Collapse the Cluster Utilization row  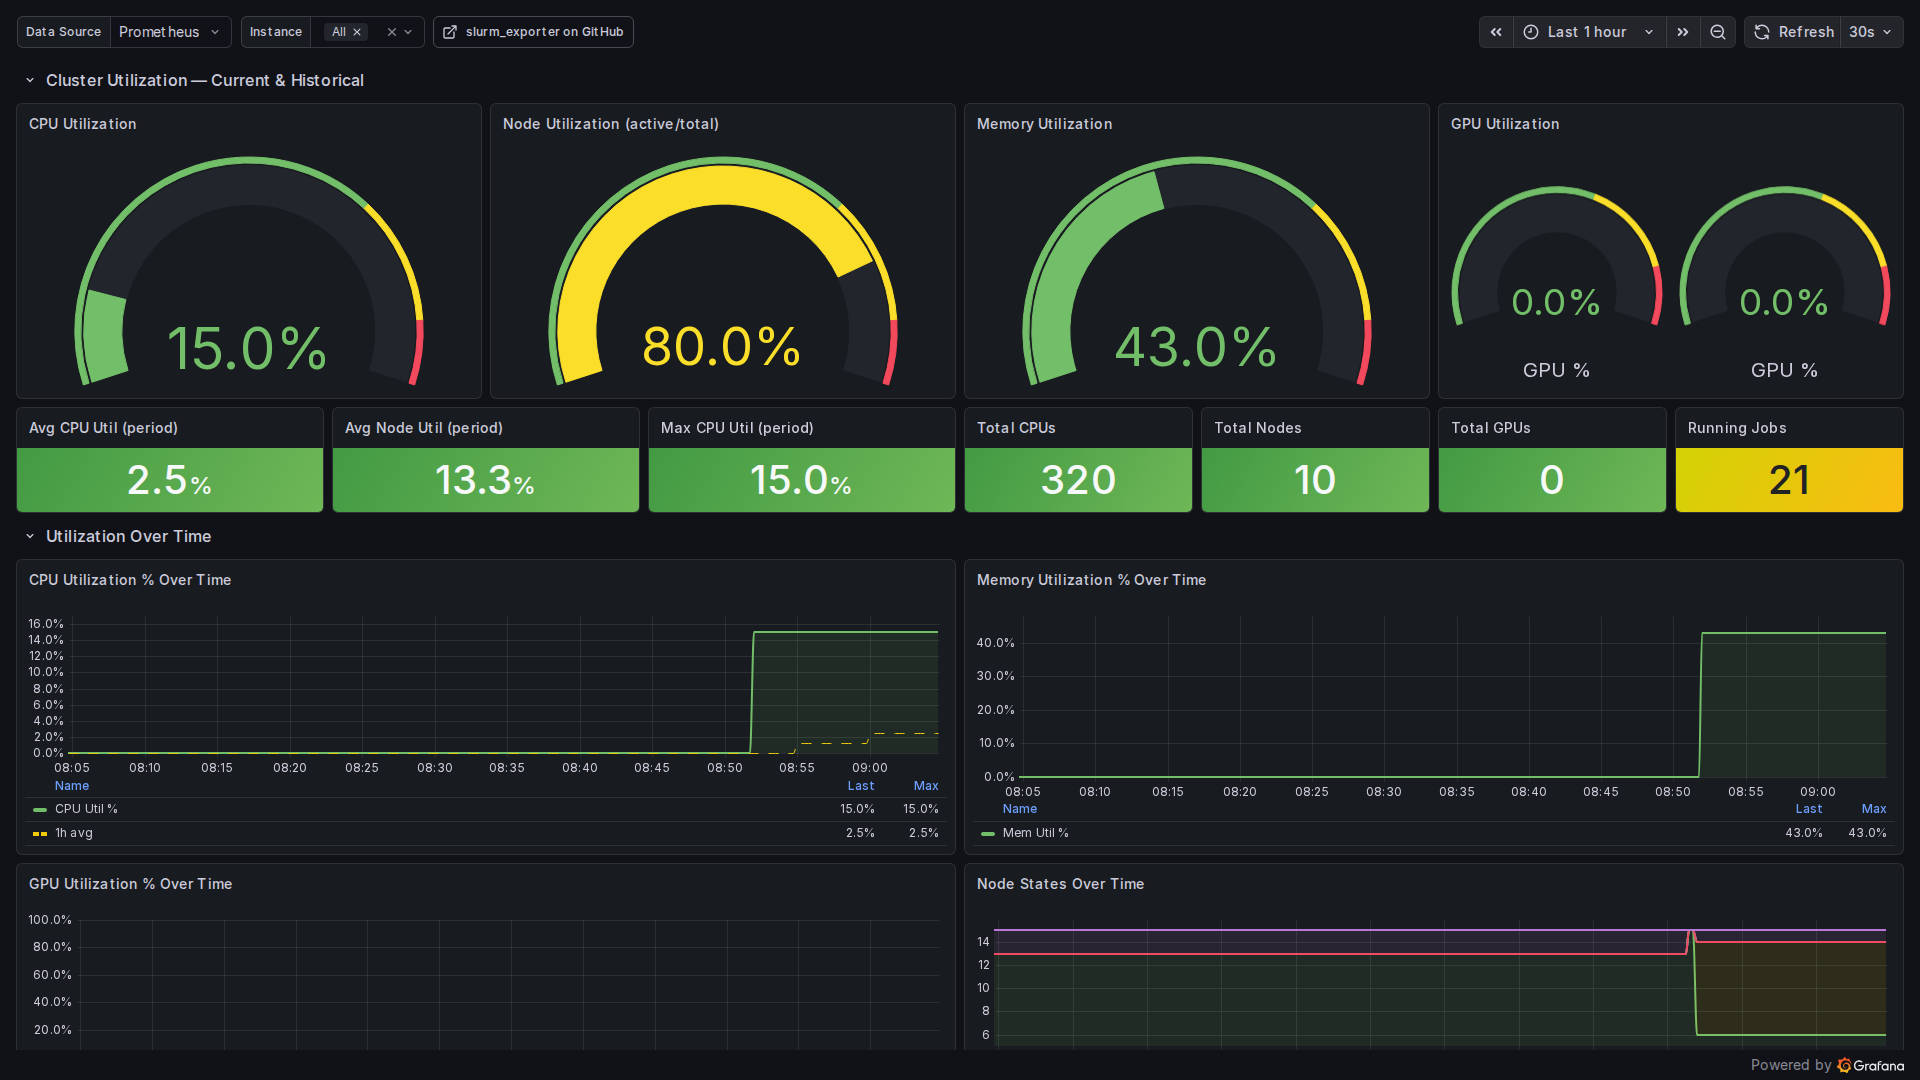pos(30,80)
